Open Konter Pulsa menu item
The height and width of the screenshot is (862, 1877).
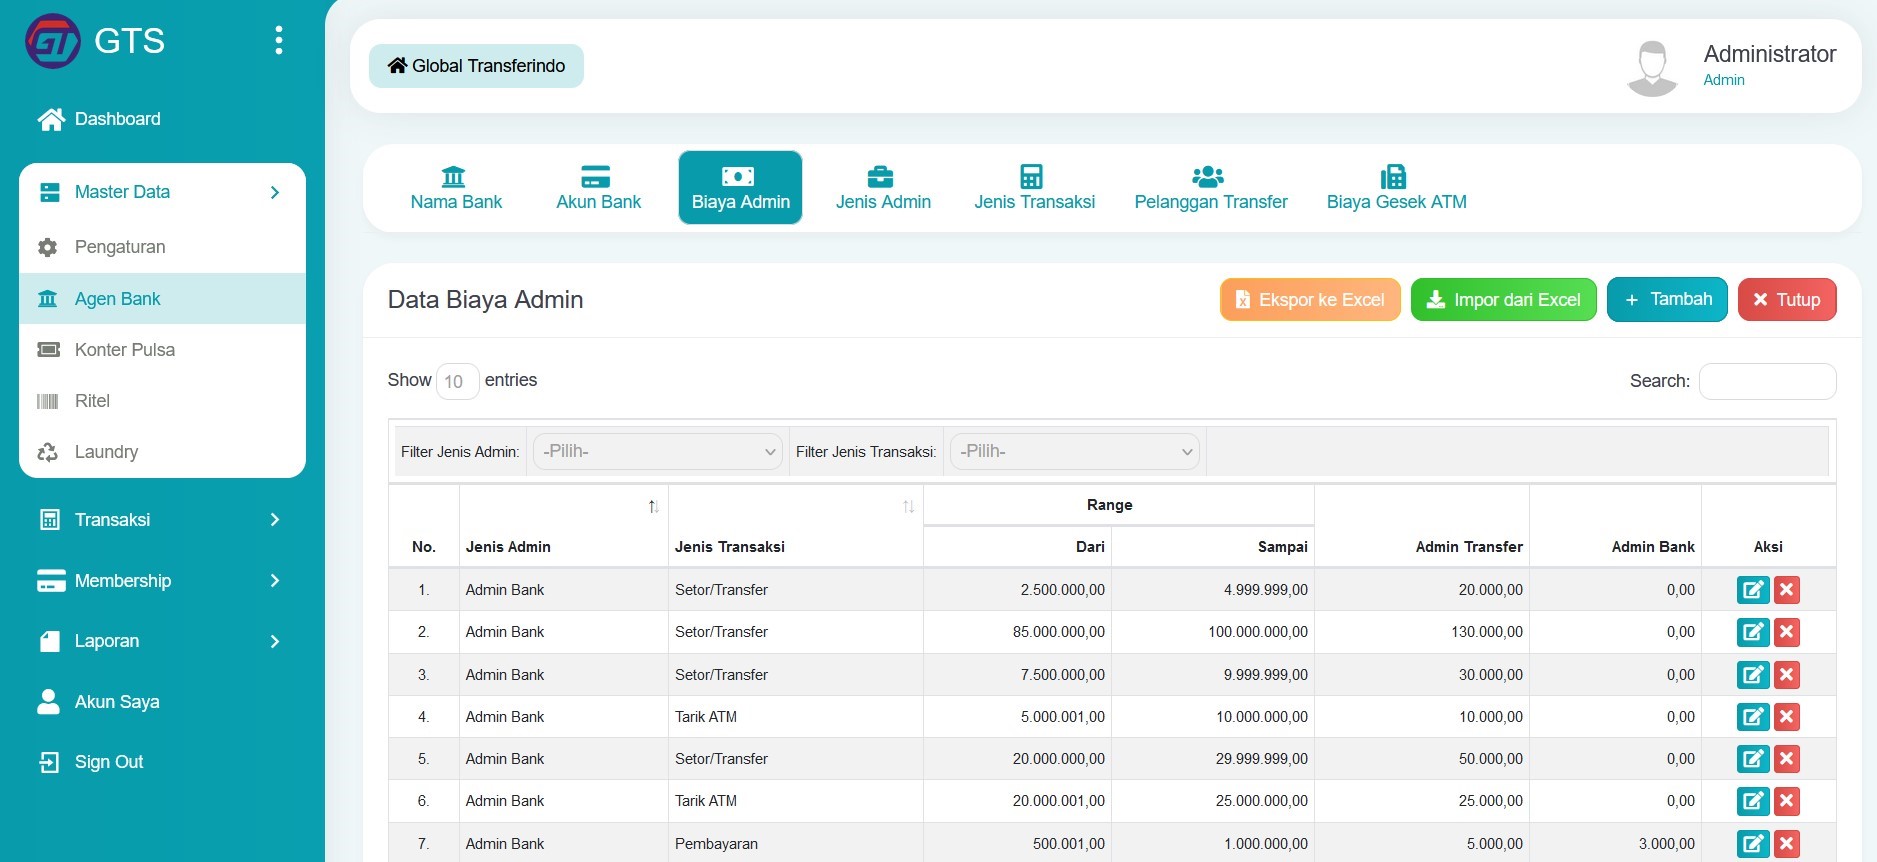(162, 349)
